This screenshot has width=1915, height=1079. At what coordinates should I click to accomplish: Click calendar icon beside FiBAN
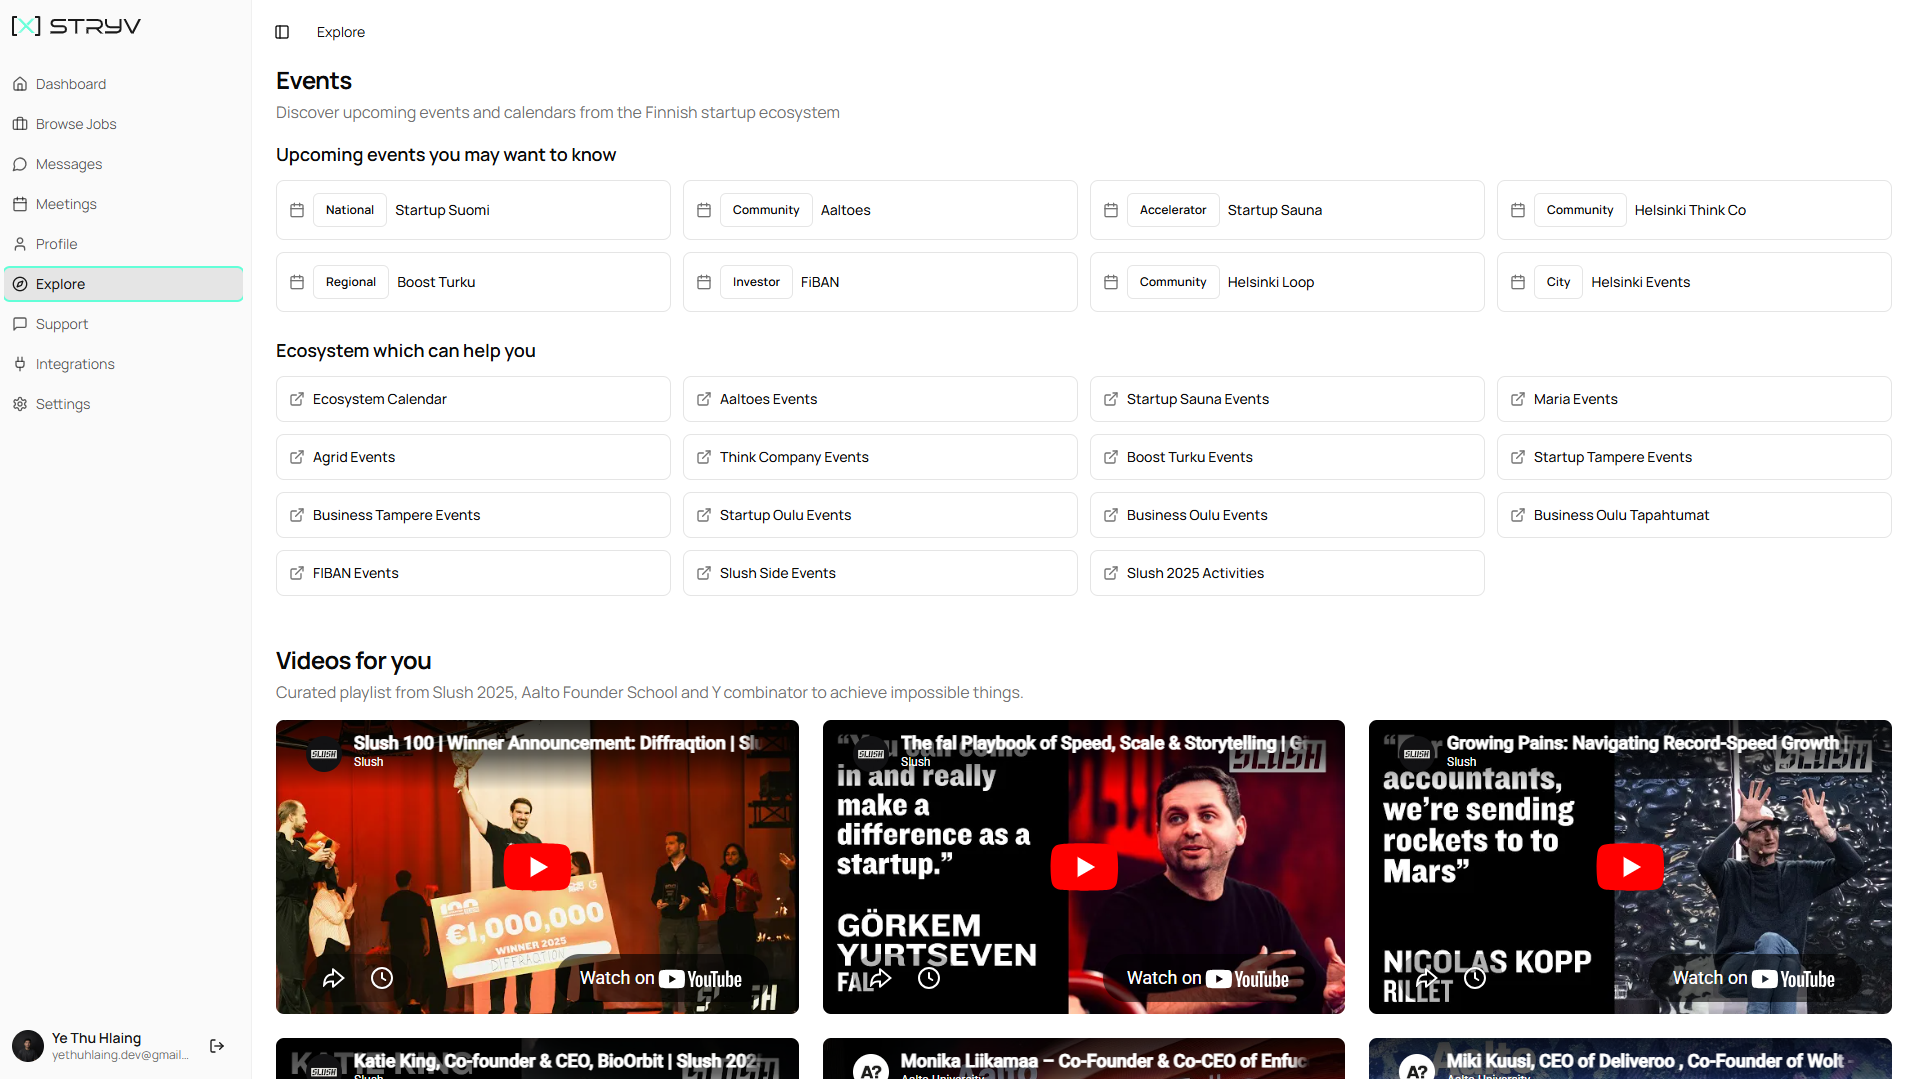tap(704, 282)
